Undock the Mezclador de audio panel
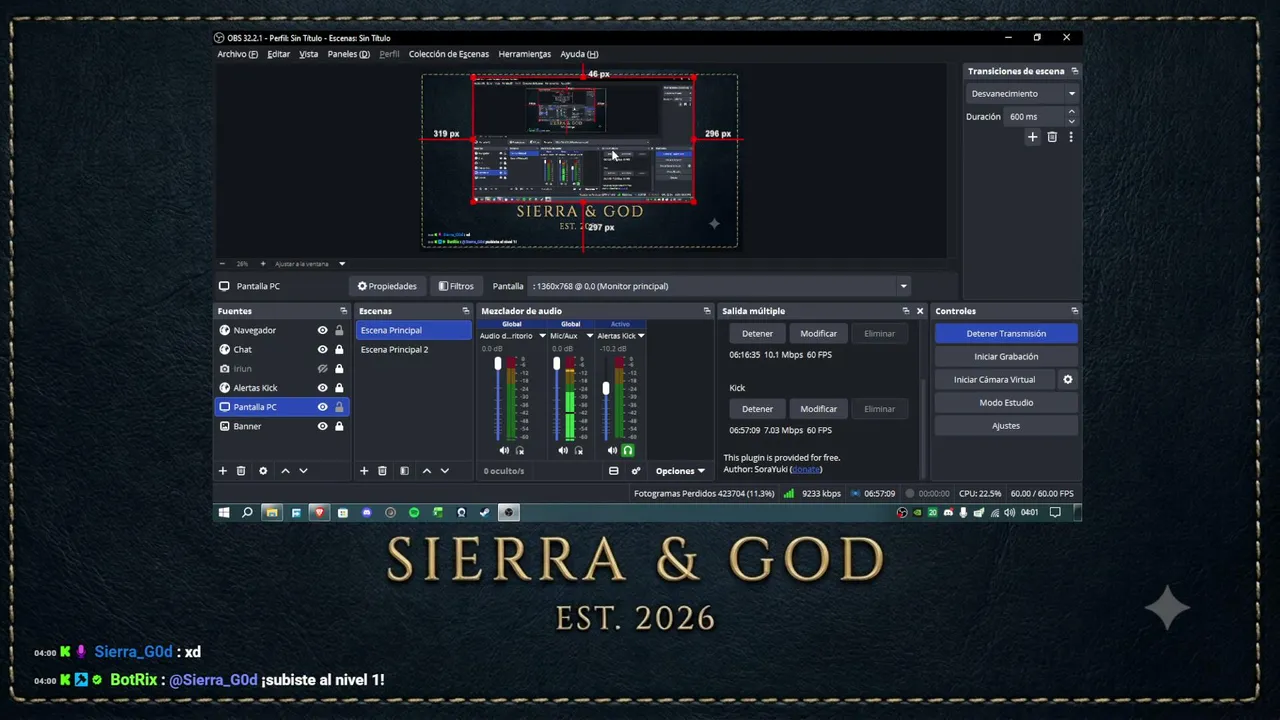This screenshot has height=720, width=1280. (x=707, y=311)
